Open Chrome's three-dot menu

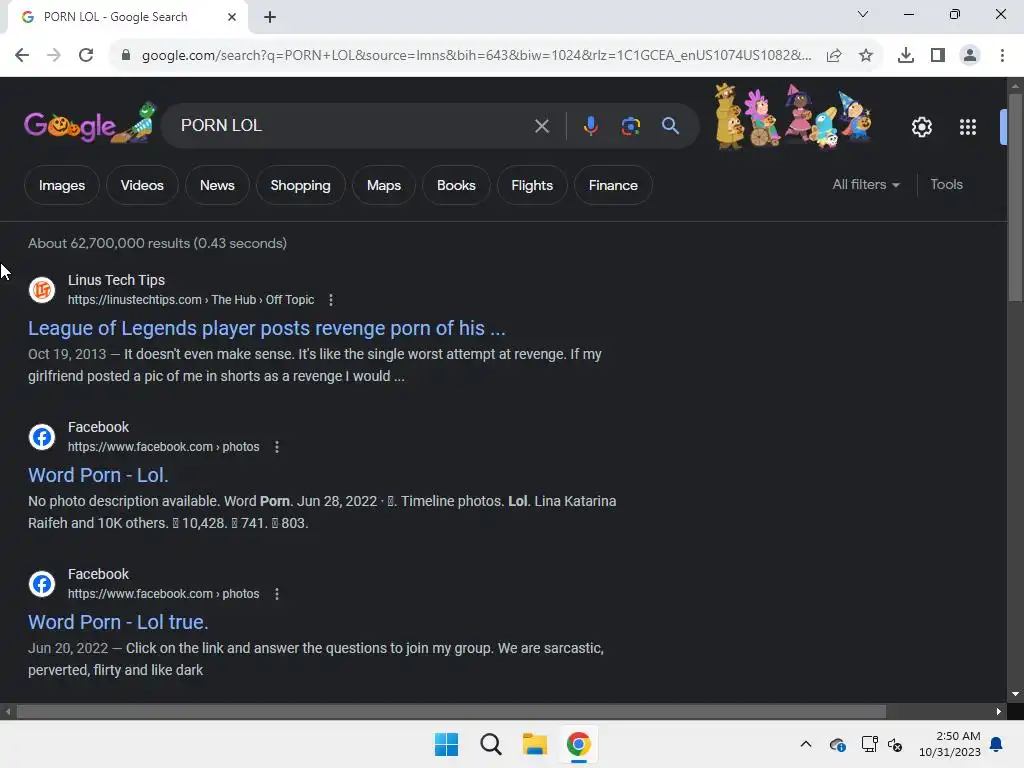click(1002, 56)
